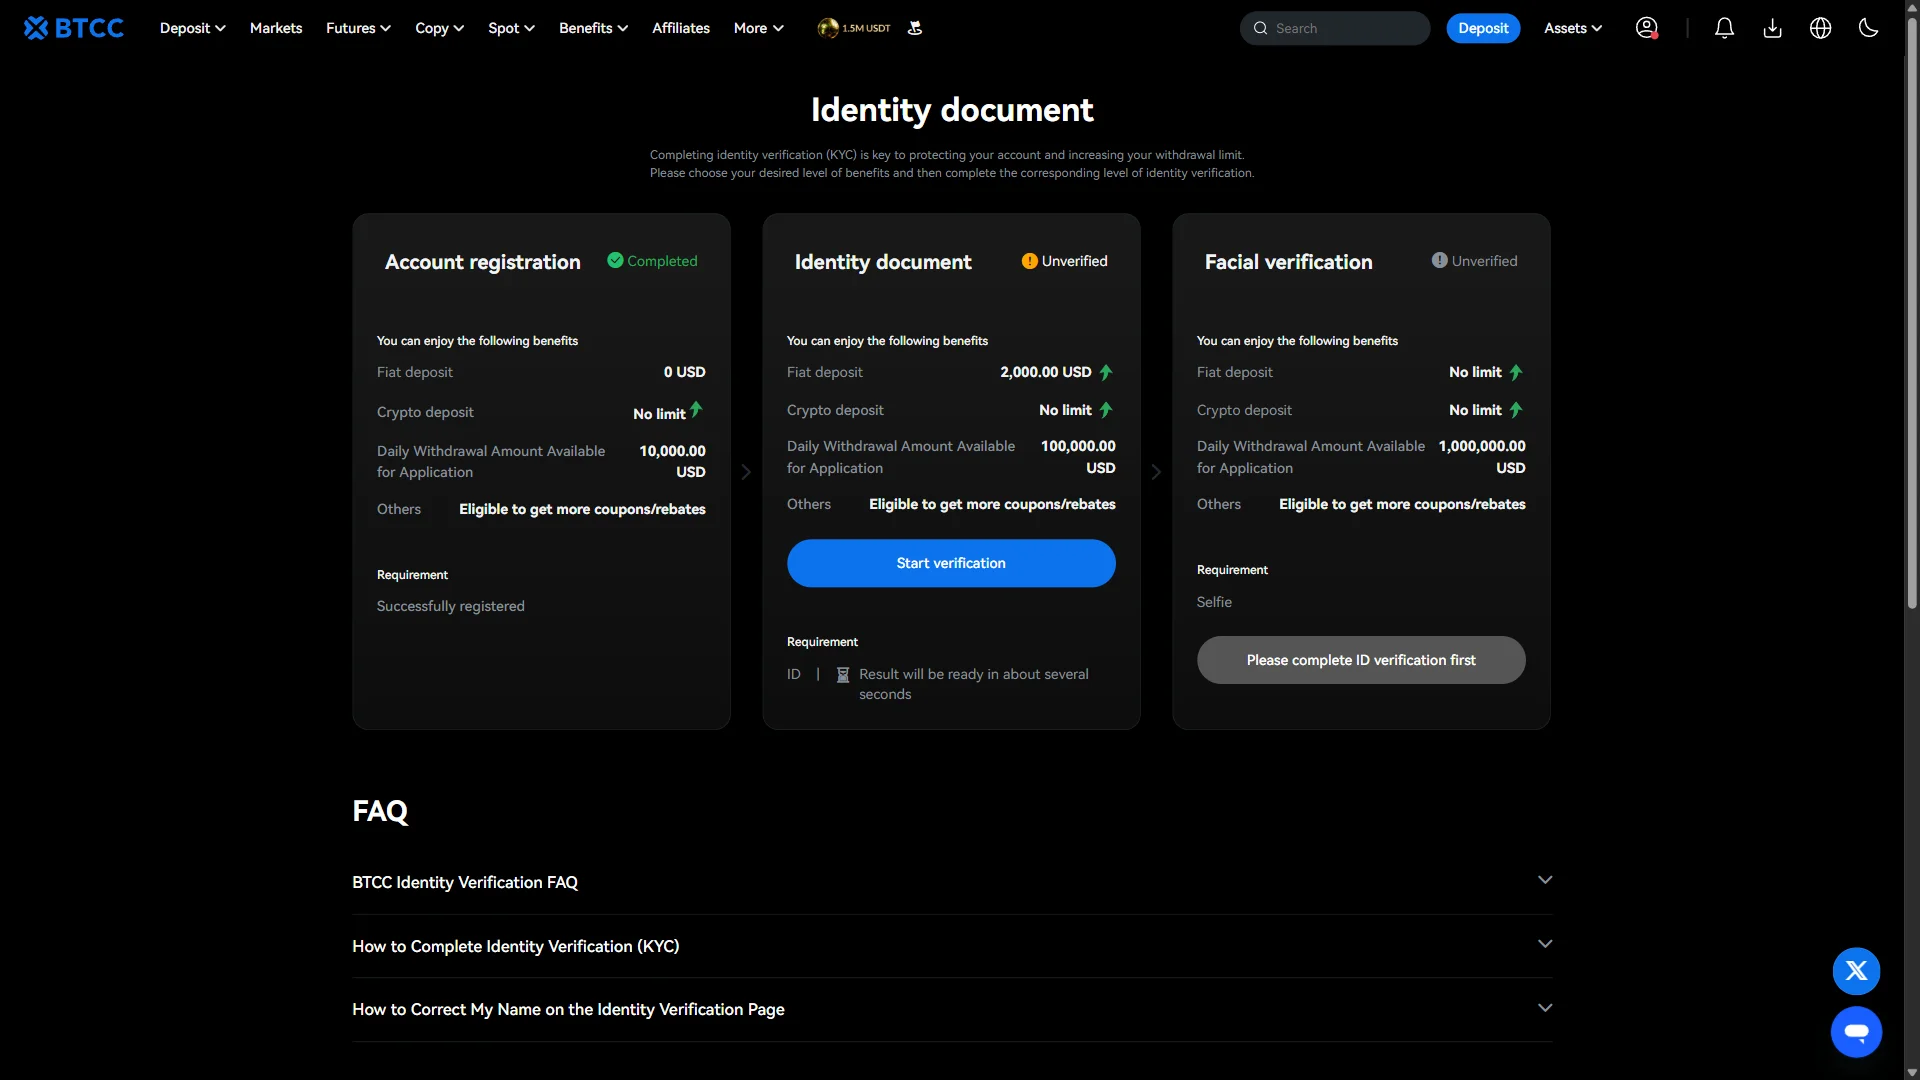Click the hourglass icon beside result time
Viewport: 1920px width, 1080px height.
pos(843,675)
